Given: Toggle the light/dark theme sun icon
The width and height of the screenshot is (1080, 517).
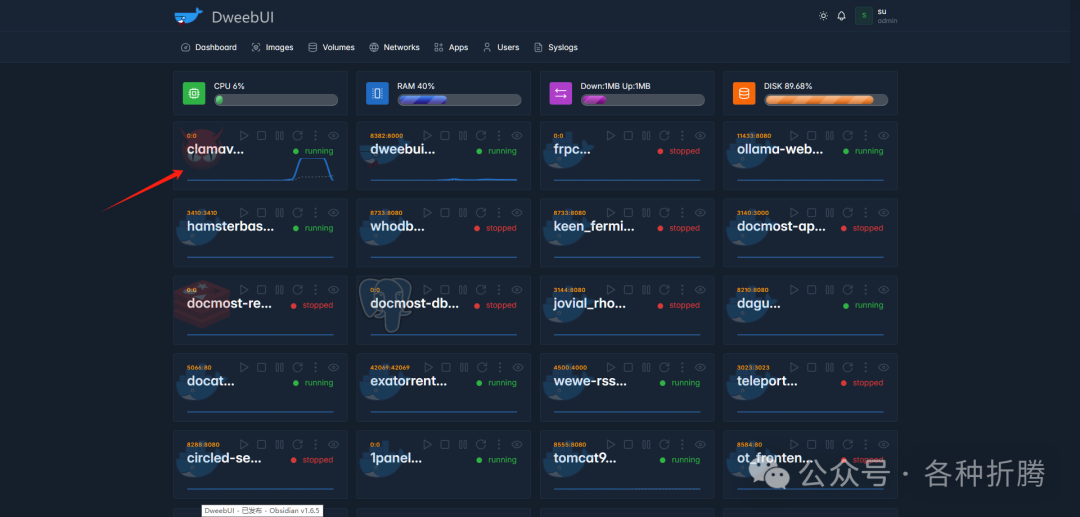Looking at the screenshot, I should click(823, 16).
